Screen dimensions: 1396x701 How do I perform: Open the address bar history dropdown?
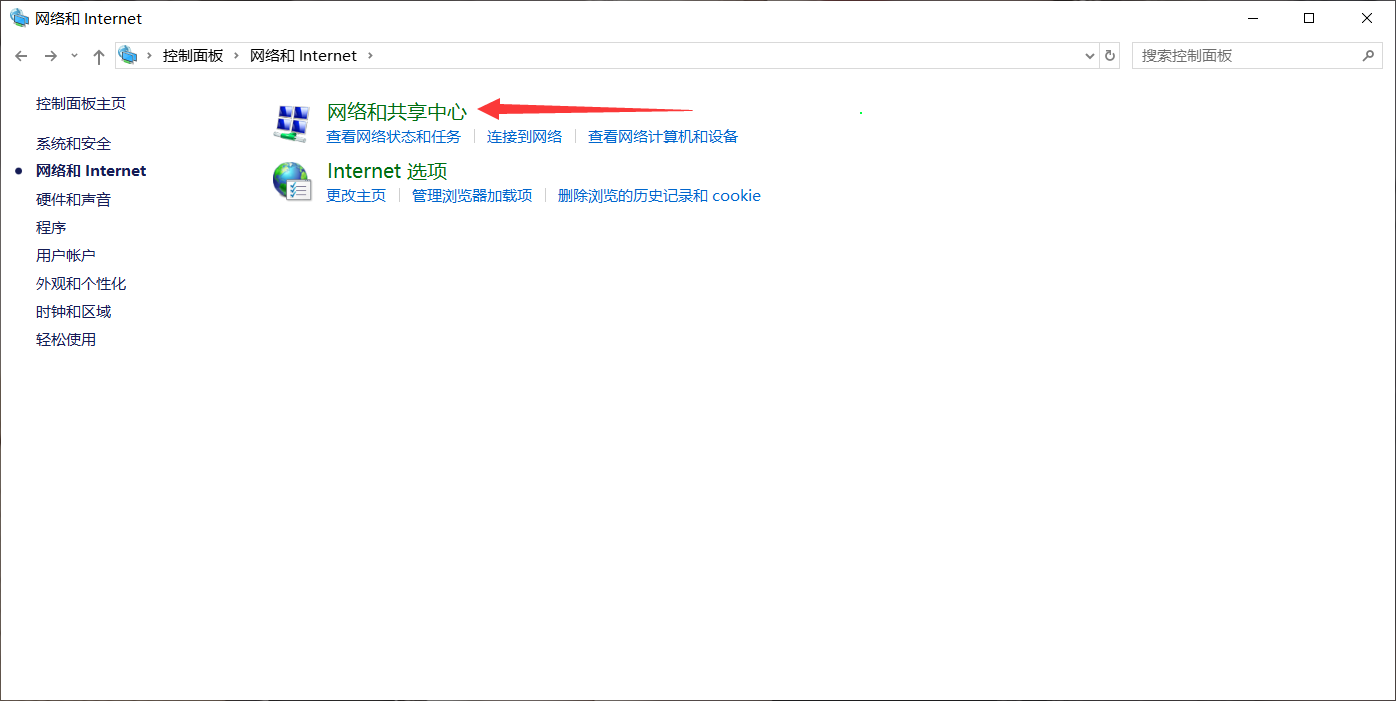(x=1089, y=56)
